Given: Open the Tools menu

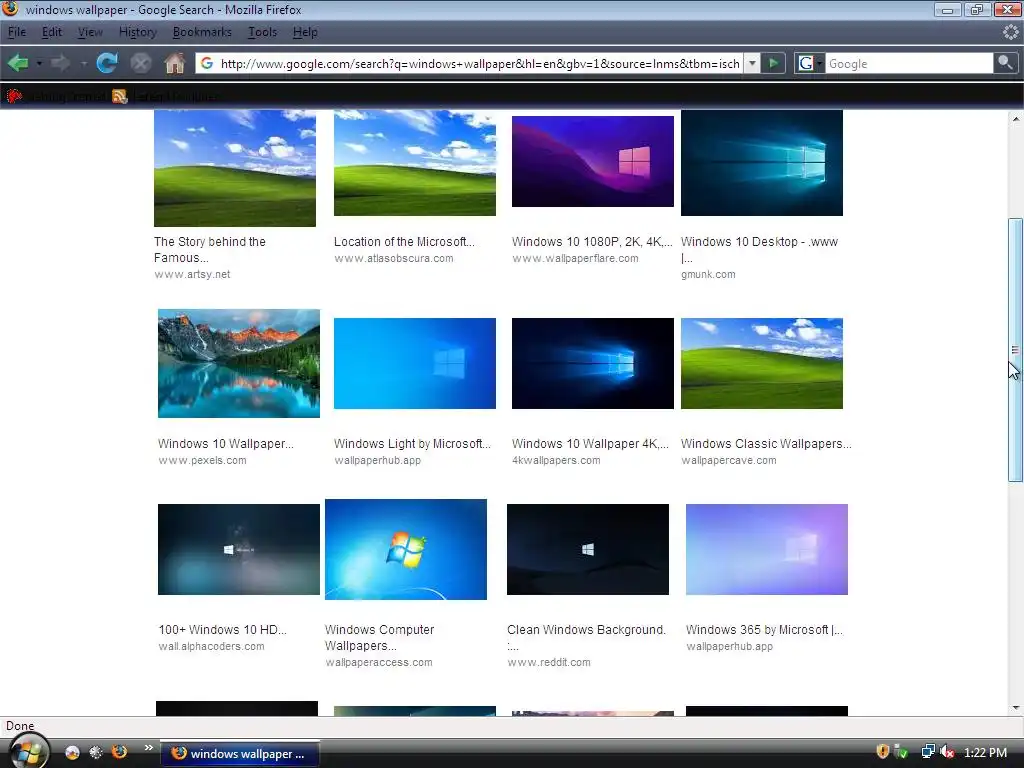Looking at the screenshot, I should coord(263,32).
